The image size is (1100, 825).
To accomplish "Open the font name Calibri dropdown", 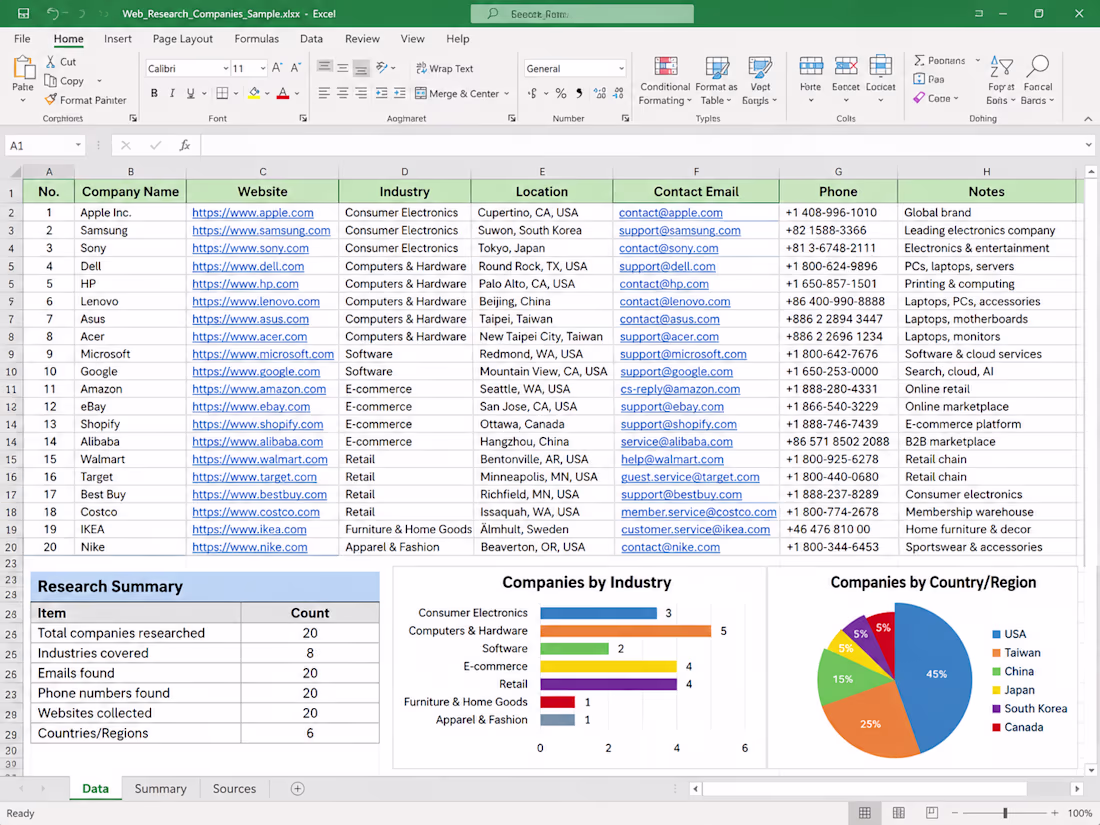I will [225, 68].
